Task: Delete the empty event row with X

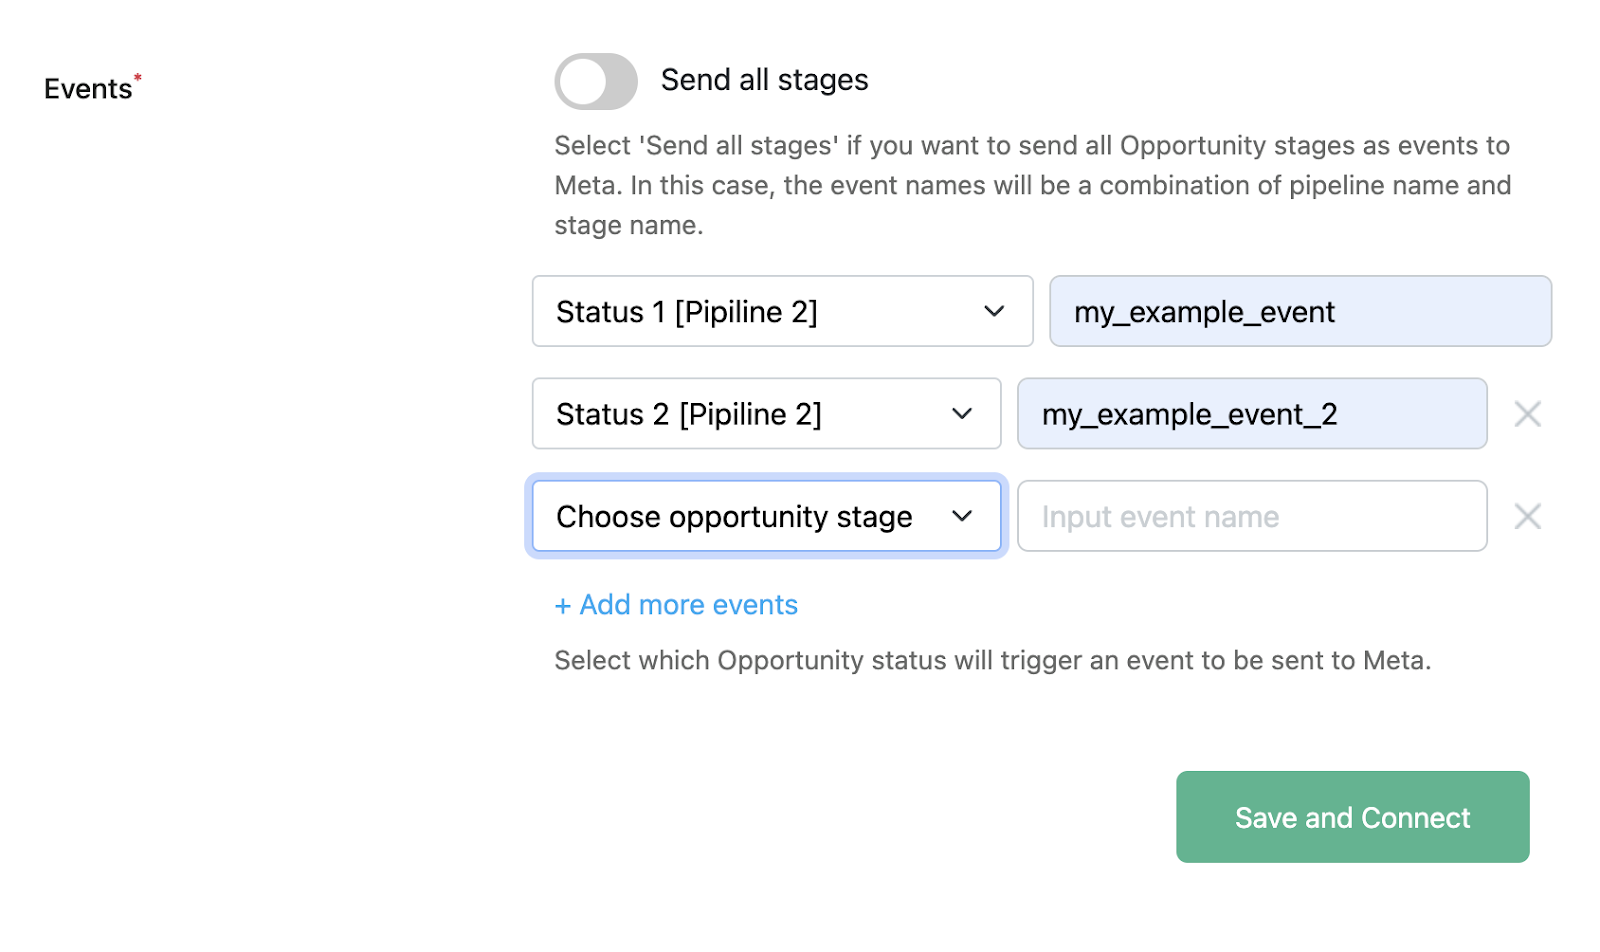Action: pos(1527,516)
